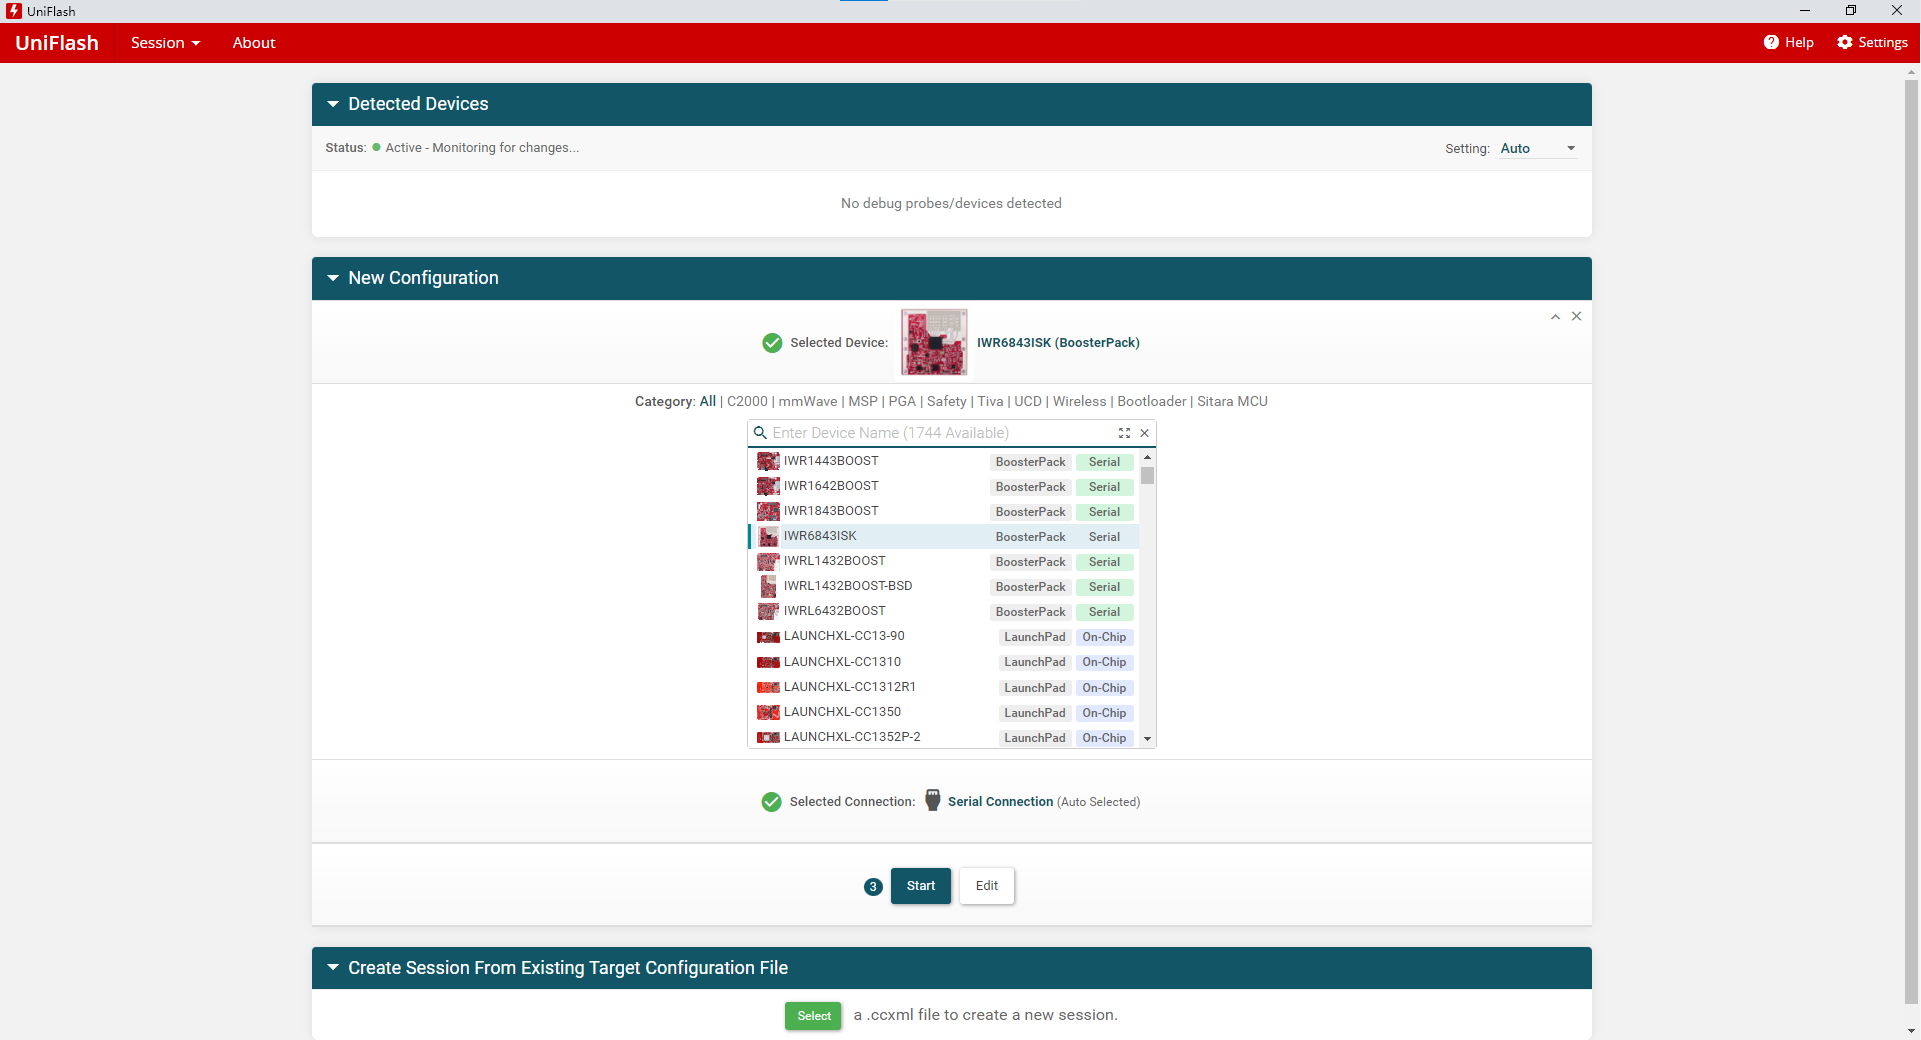Screen dimensions: 1921x1040
Task: Collapse Create Session From Existing Target section
Action: click(x=333, y=968)
